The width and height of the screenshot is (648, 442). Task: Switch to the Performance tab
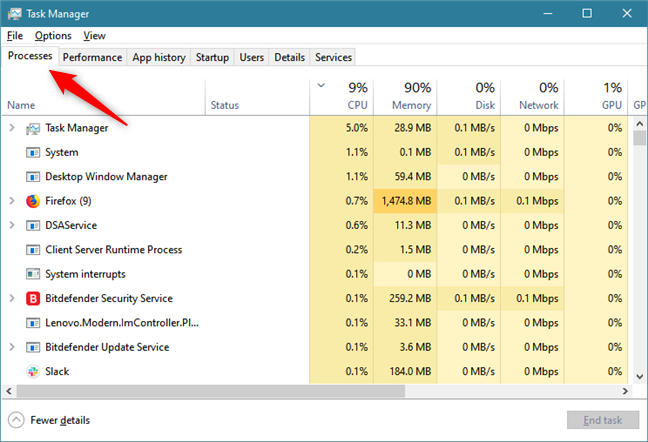[92, 57]
